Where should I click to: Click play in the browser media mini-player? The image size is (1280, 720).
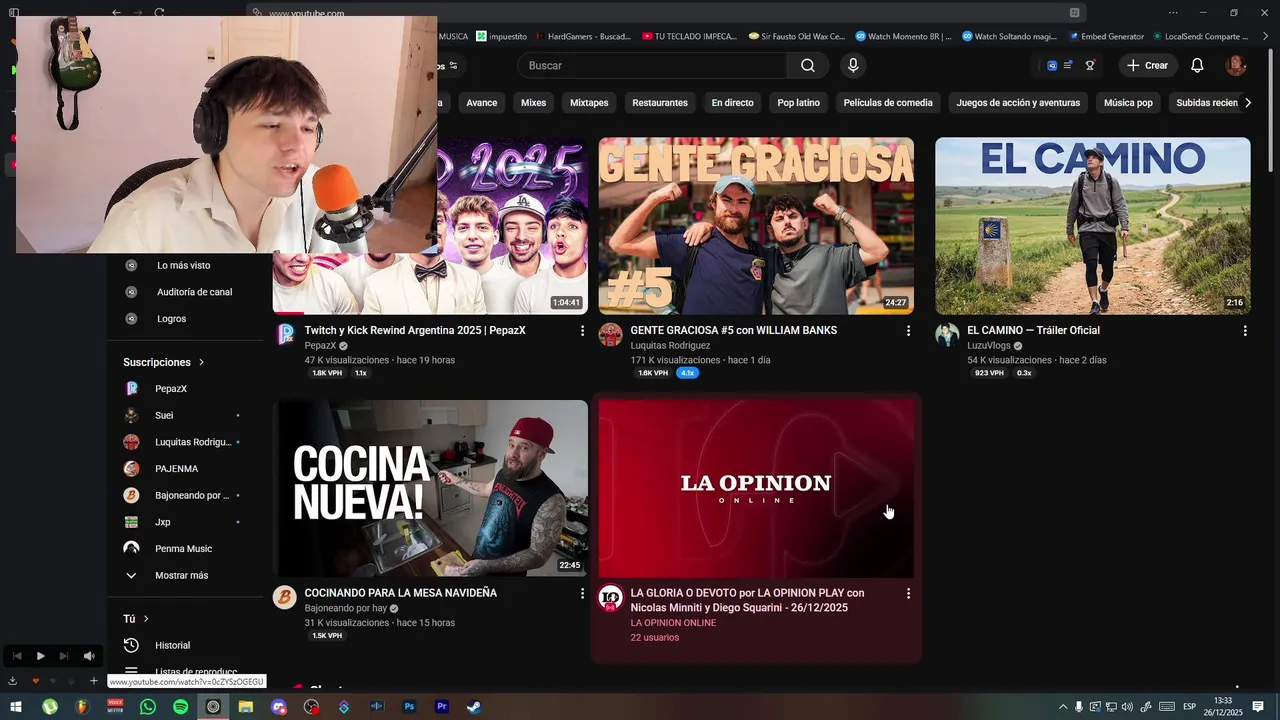click(x=40, y=656)
